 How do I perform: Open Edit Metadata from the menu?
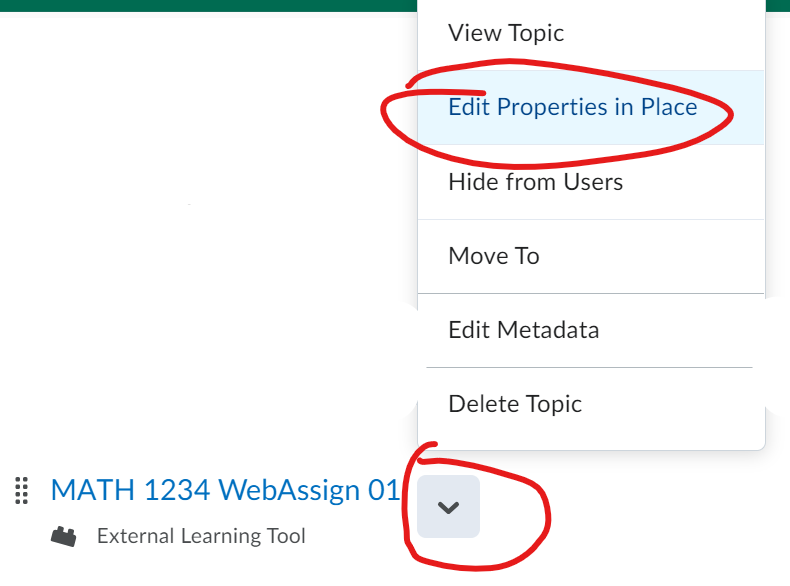(x=523, y=330)
